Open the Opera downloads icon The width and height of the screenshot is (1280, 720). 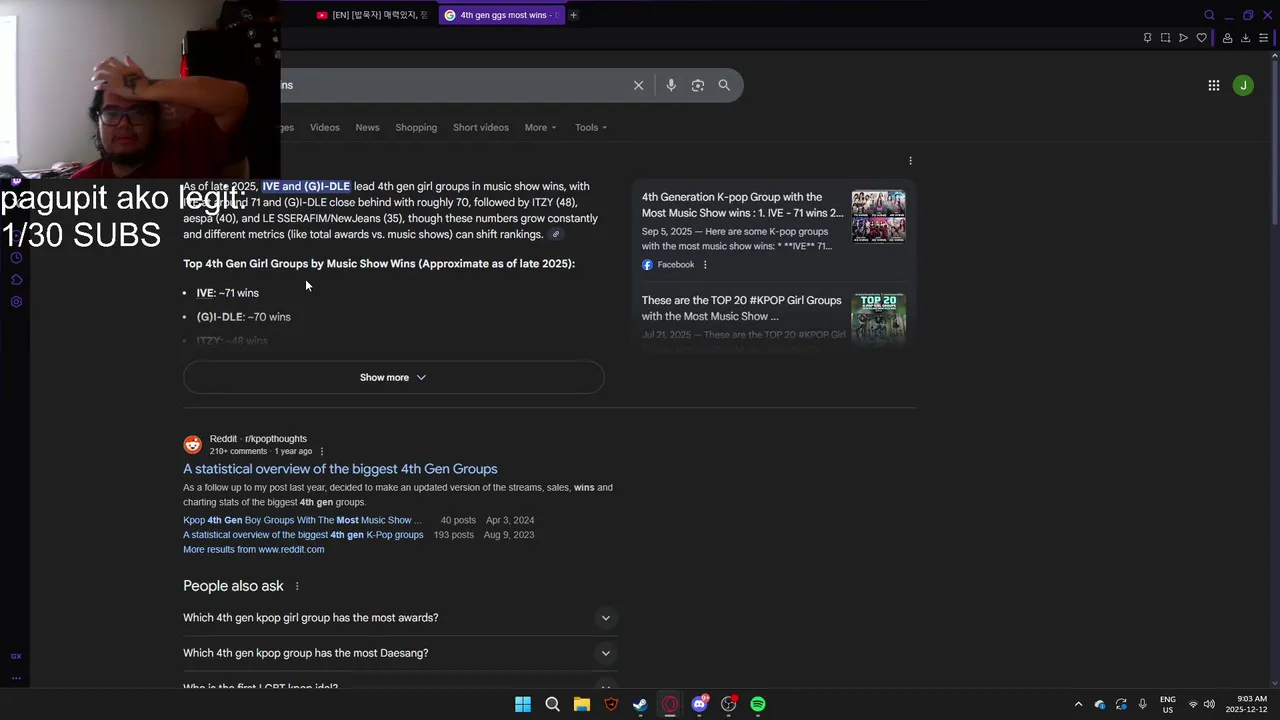click(x=1245, y=38)
